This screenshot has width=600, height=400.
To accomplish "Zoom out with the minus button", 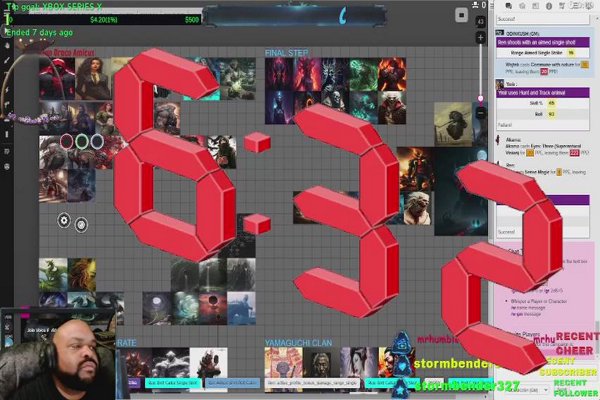I will coord(481,113).
